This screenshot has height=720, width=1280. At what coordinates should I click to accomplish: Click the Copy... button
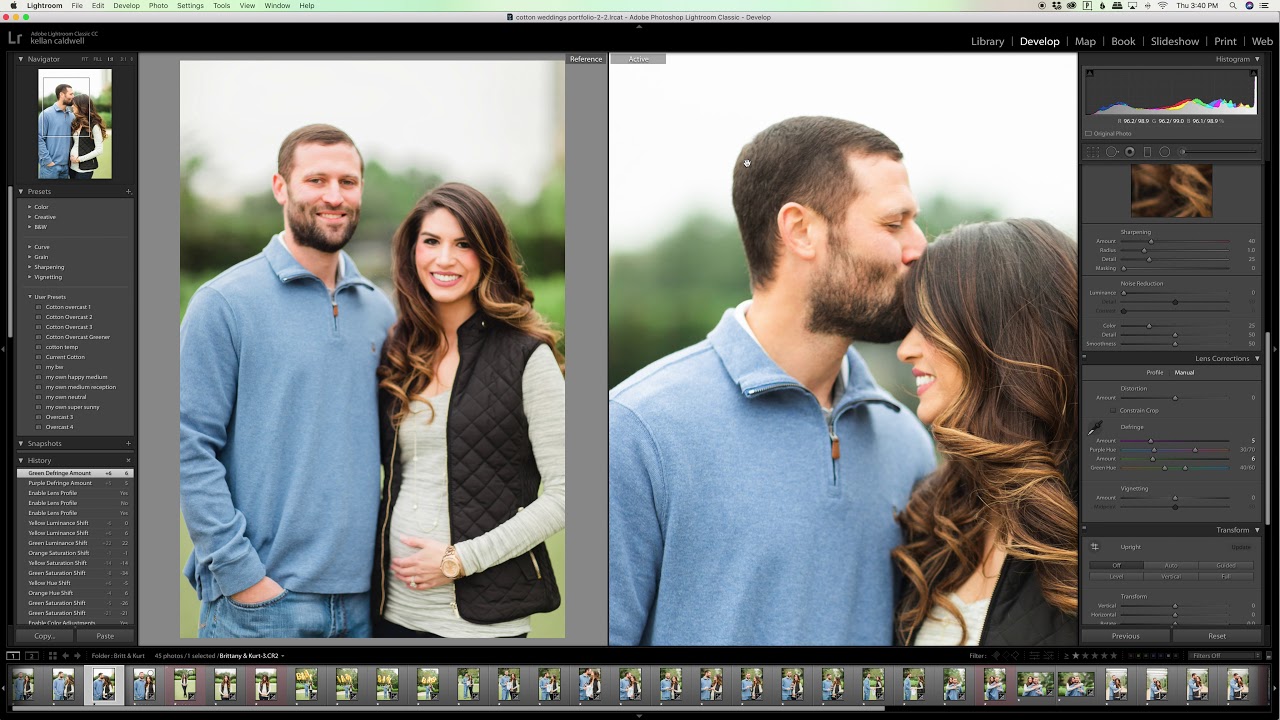[x=44, y=636]
